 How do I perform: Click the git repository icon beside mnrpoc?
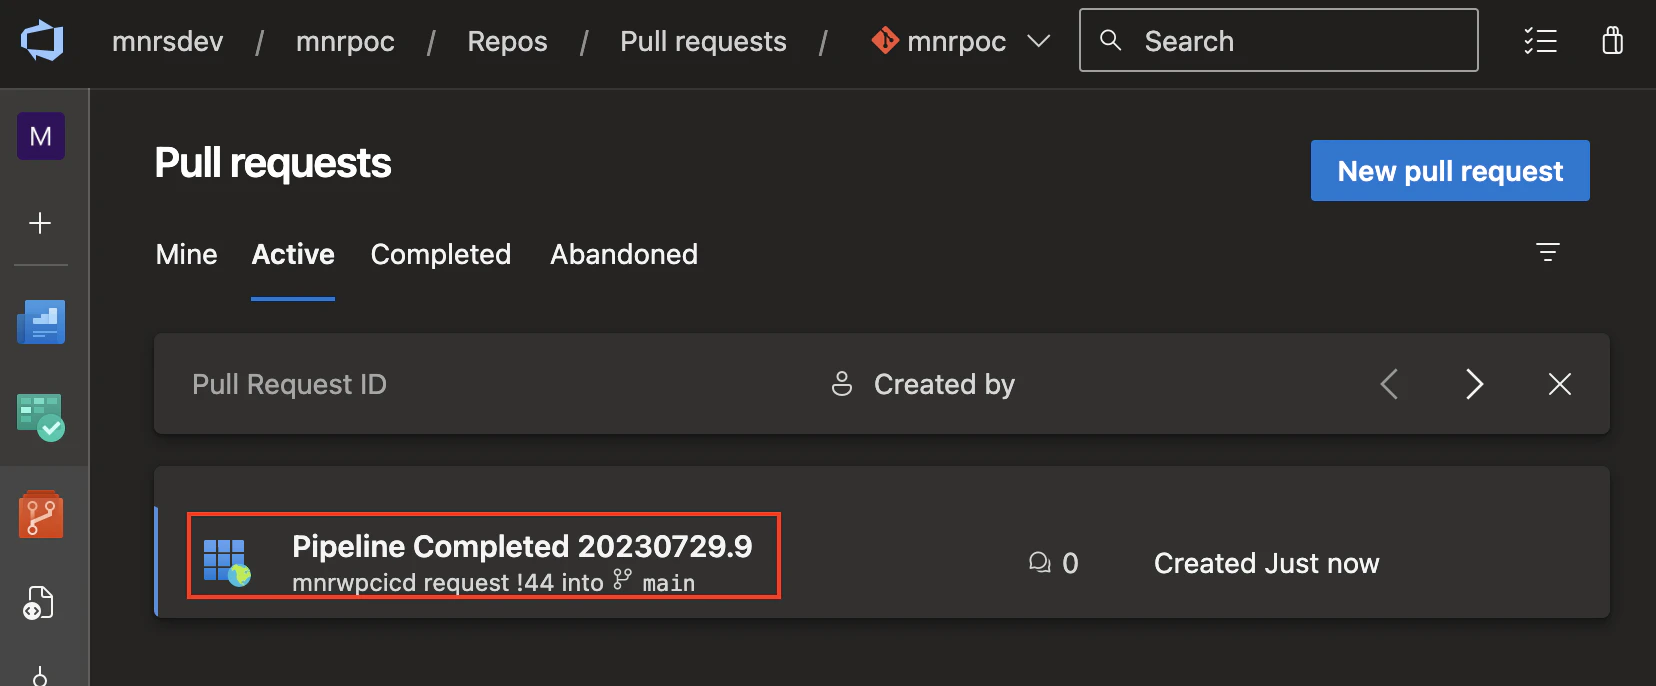coord(885,40)
